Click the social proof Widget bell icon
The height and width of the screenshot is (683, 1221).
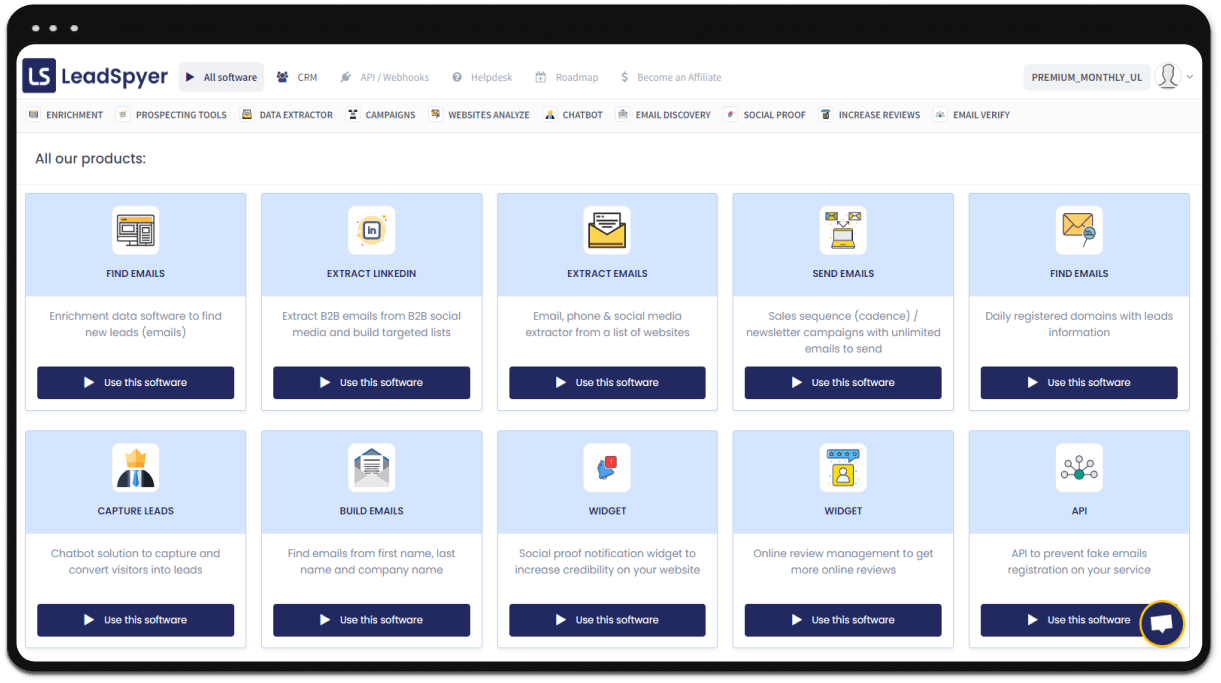point(607,468)
